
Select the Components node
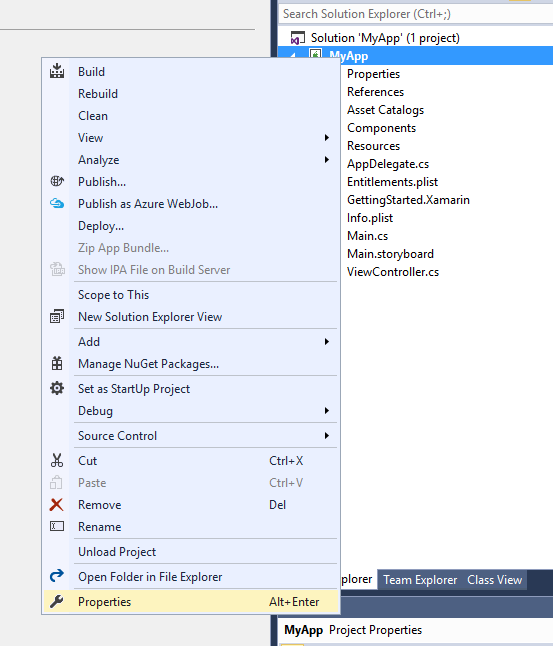[381, 128]
